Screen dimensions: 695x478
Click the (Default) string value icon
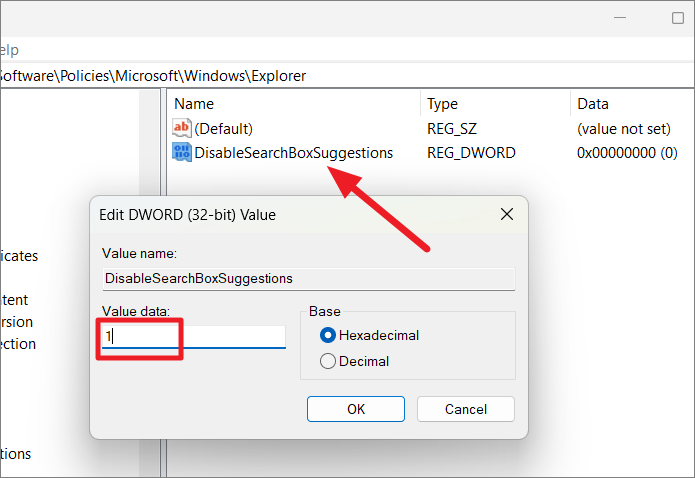click(x=182, y=128)
